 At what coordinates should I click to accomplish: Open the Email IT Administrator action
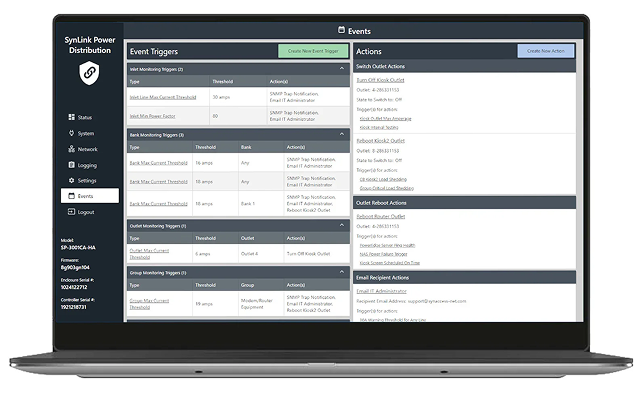click(x=381, y=291)
